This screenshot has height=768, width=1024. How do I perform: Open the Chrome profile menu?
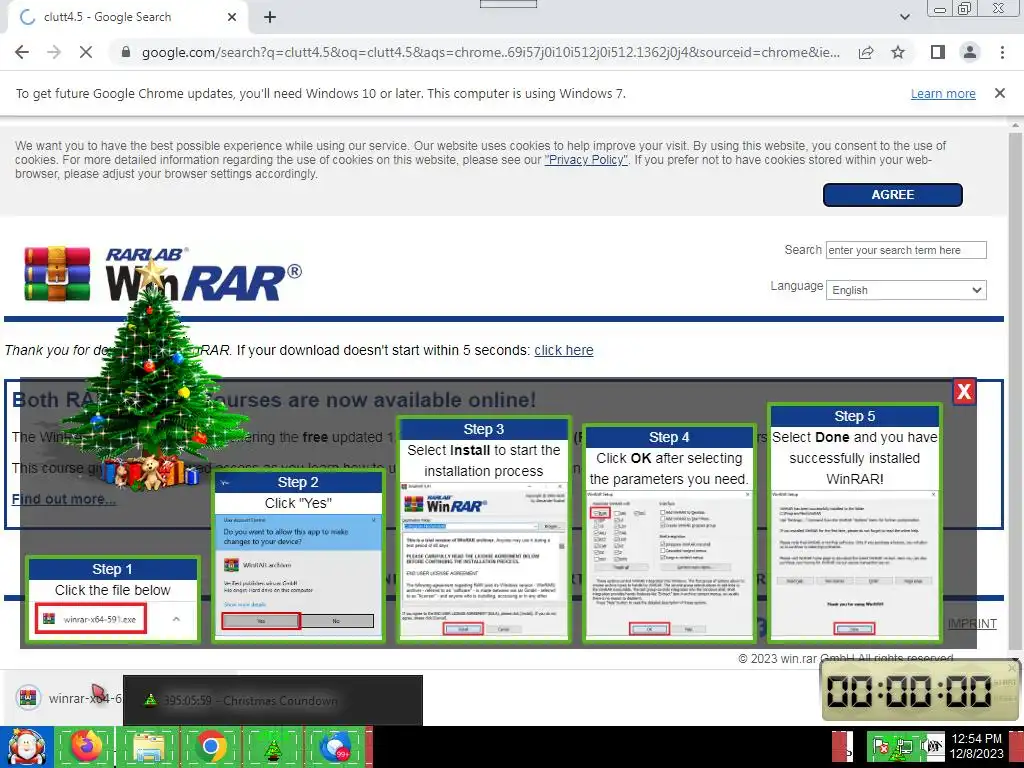(x=970, y=52)
